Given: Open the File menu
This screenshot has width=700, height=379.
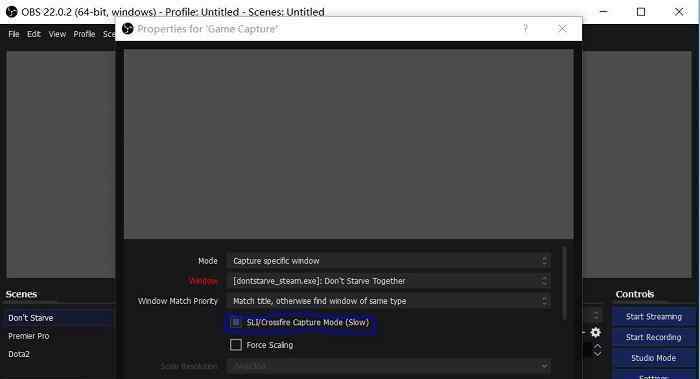Looking at the screenshot, I should coord(14,34).
